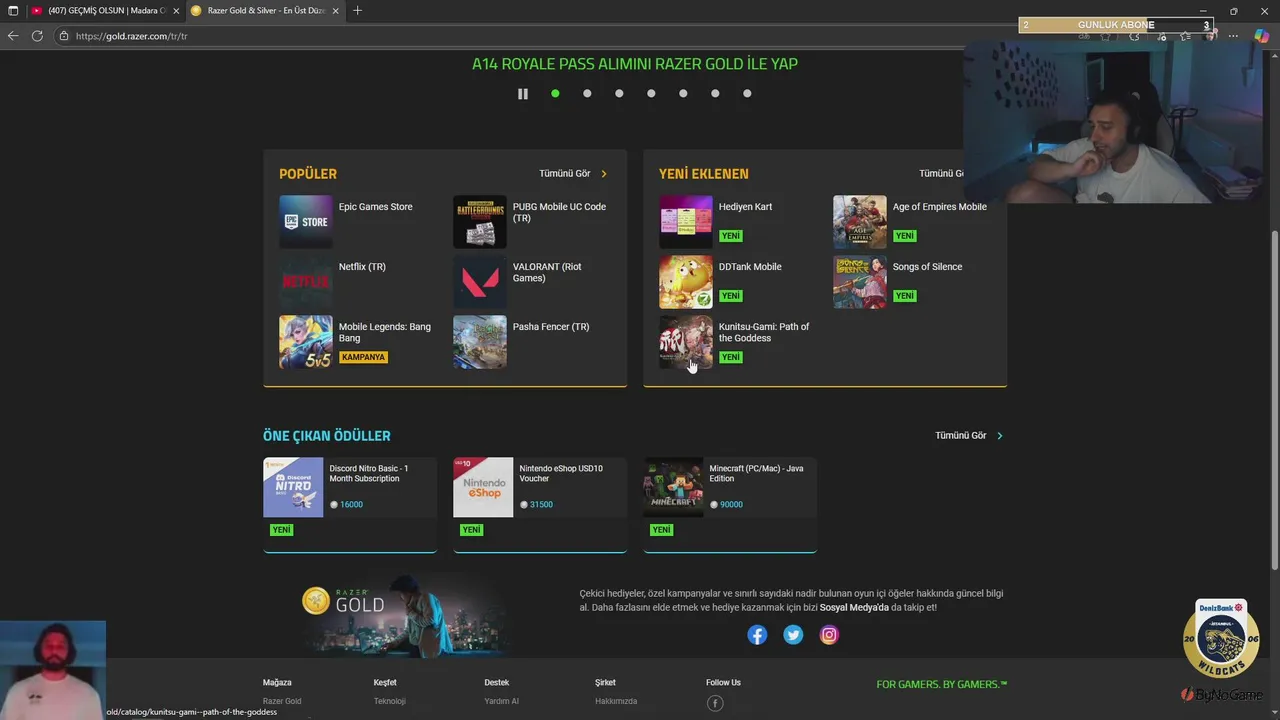The height and width of the screenshot is (720, 1280).
Task: Close the YouTube tab
Action: [176, 11]
